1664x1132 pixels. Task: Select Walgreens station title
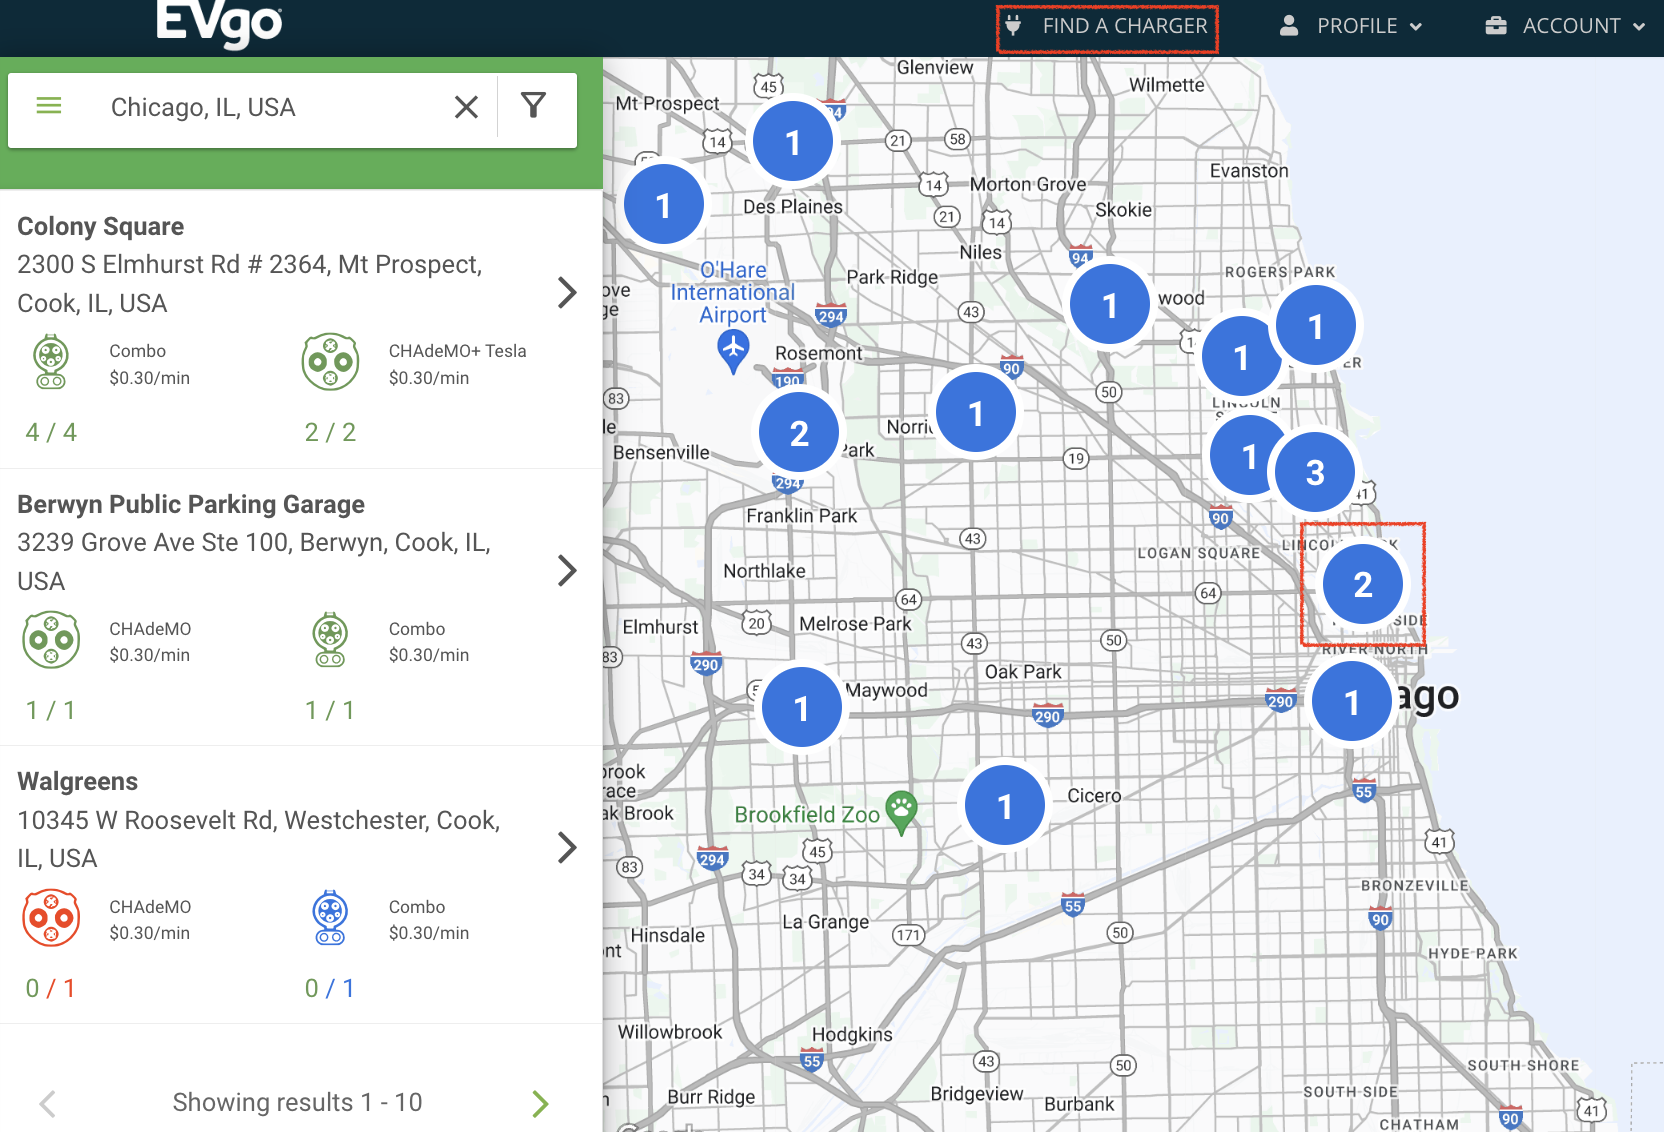(78, 781)
